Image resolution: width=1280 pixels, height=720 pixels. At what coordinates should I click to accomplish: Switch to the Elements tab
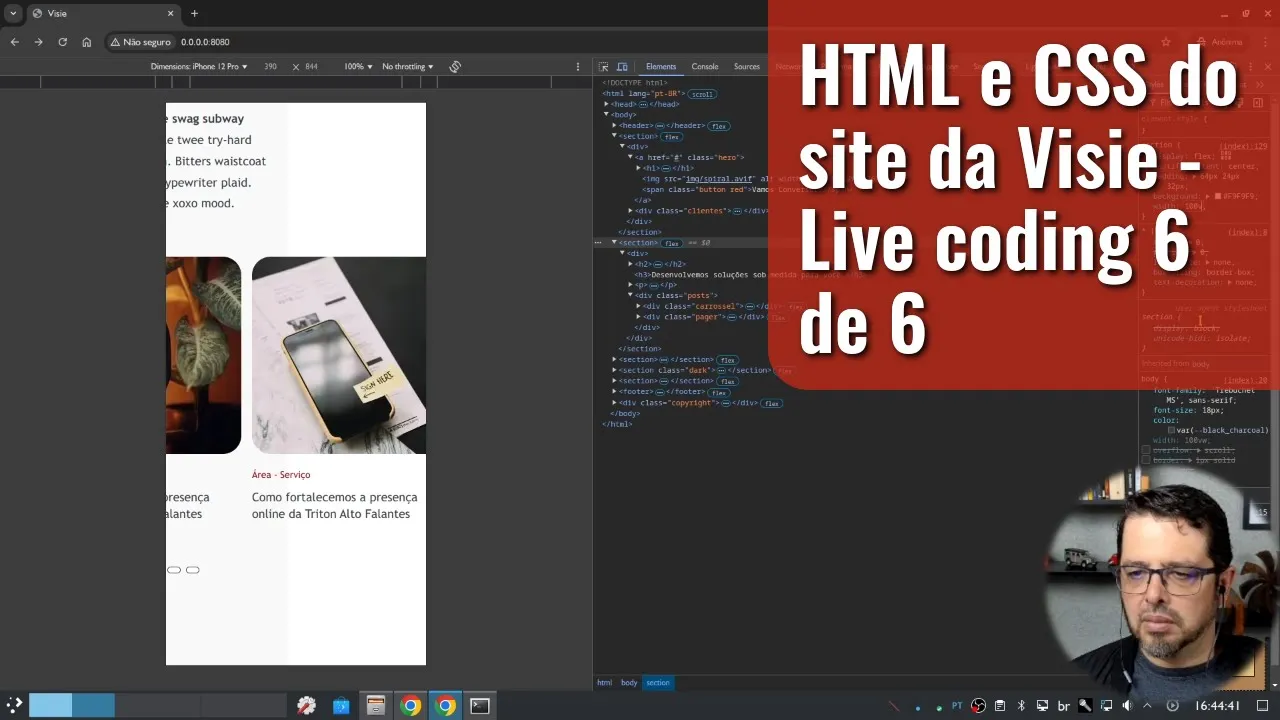tap(661, 67)
